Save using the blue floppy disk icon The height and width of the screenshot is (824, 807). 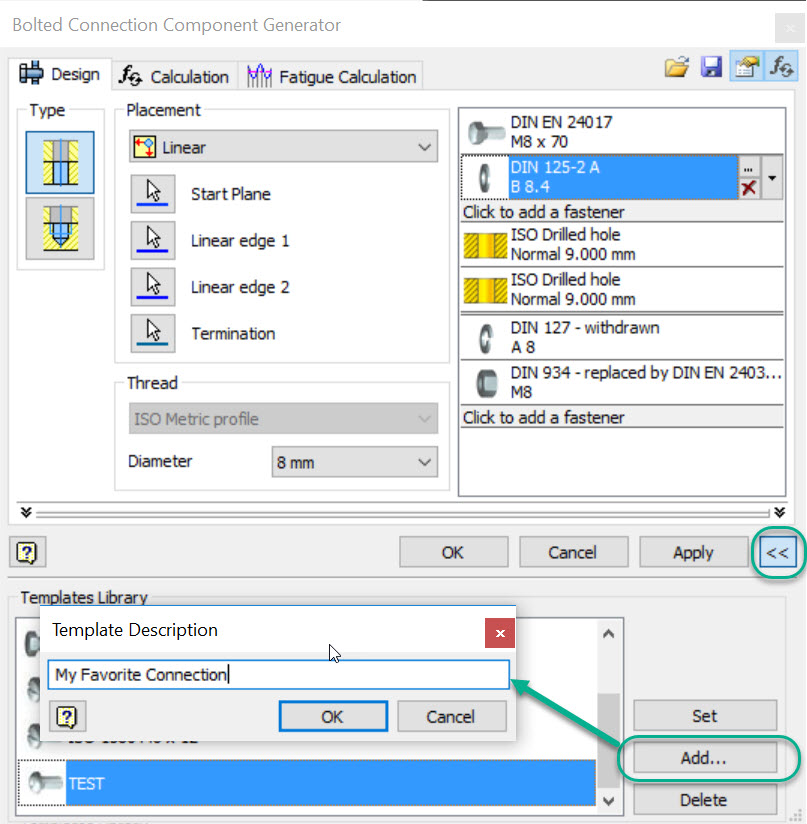tap(711, 67)
